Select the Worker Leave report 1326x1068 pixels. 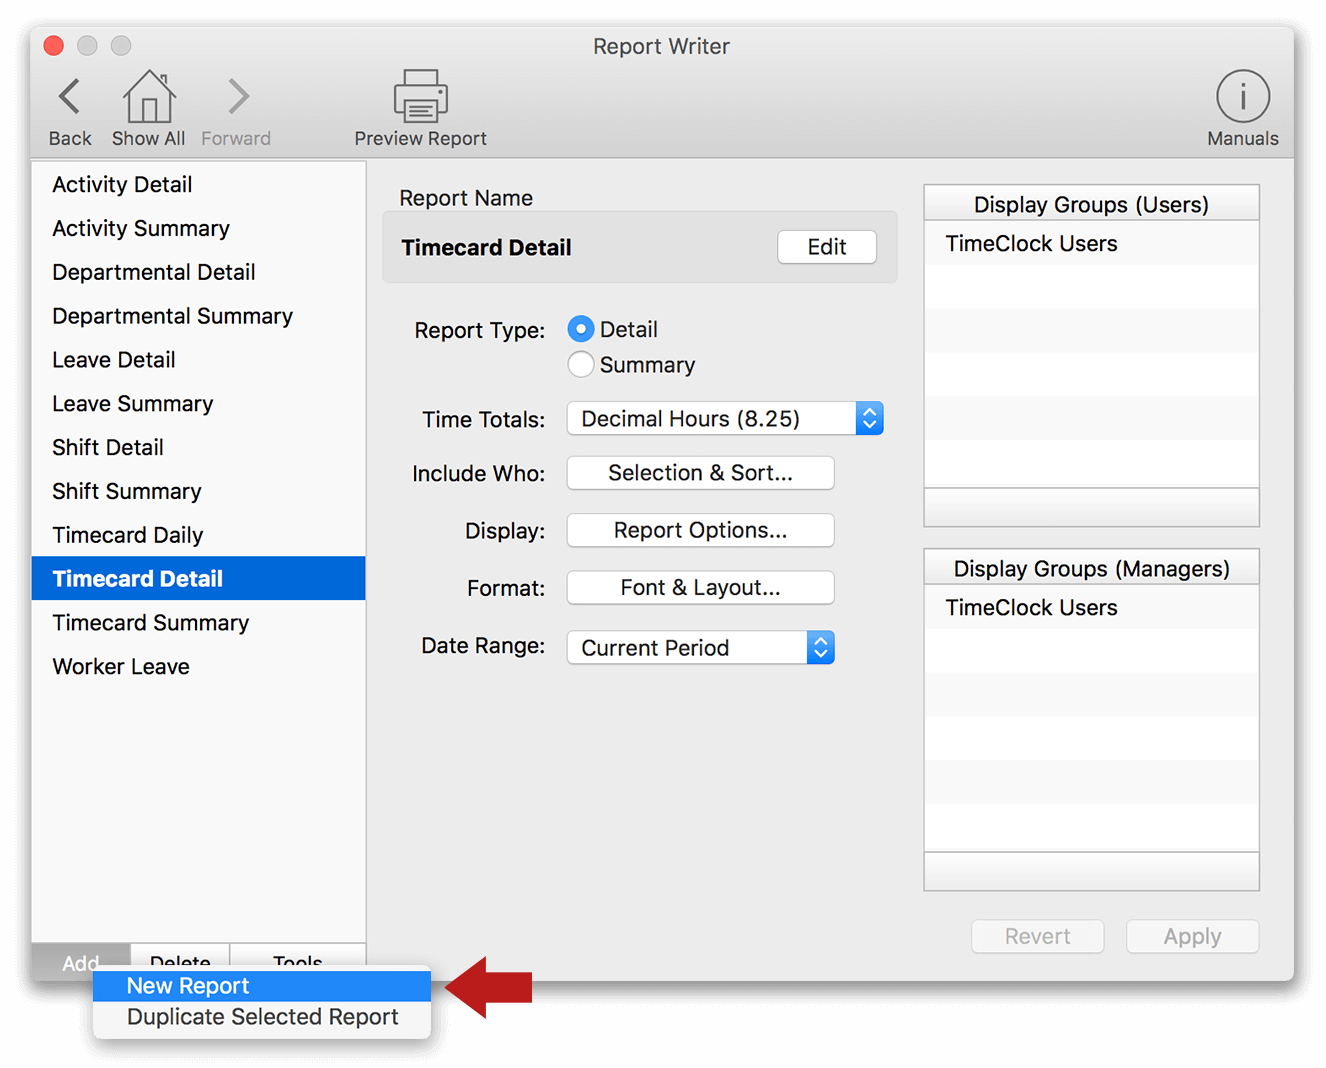120,666
